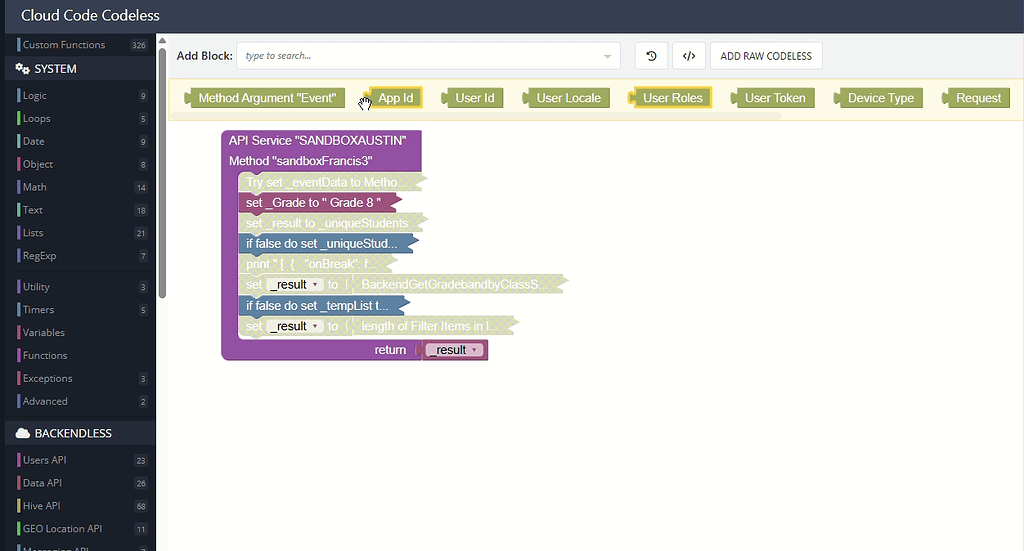Click Method "sandboxFrancis3" label

(300, 161)
